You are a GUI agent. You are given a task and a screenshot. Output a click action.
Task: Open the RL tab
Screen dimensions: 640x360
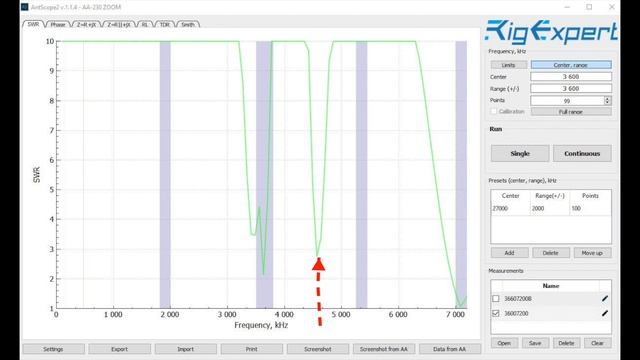145,24
